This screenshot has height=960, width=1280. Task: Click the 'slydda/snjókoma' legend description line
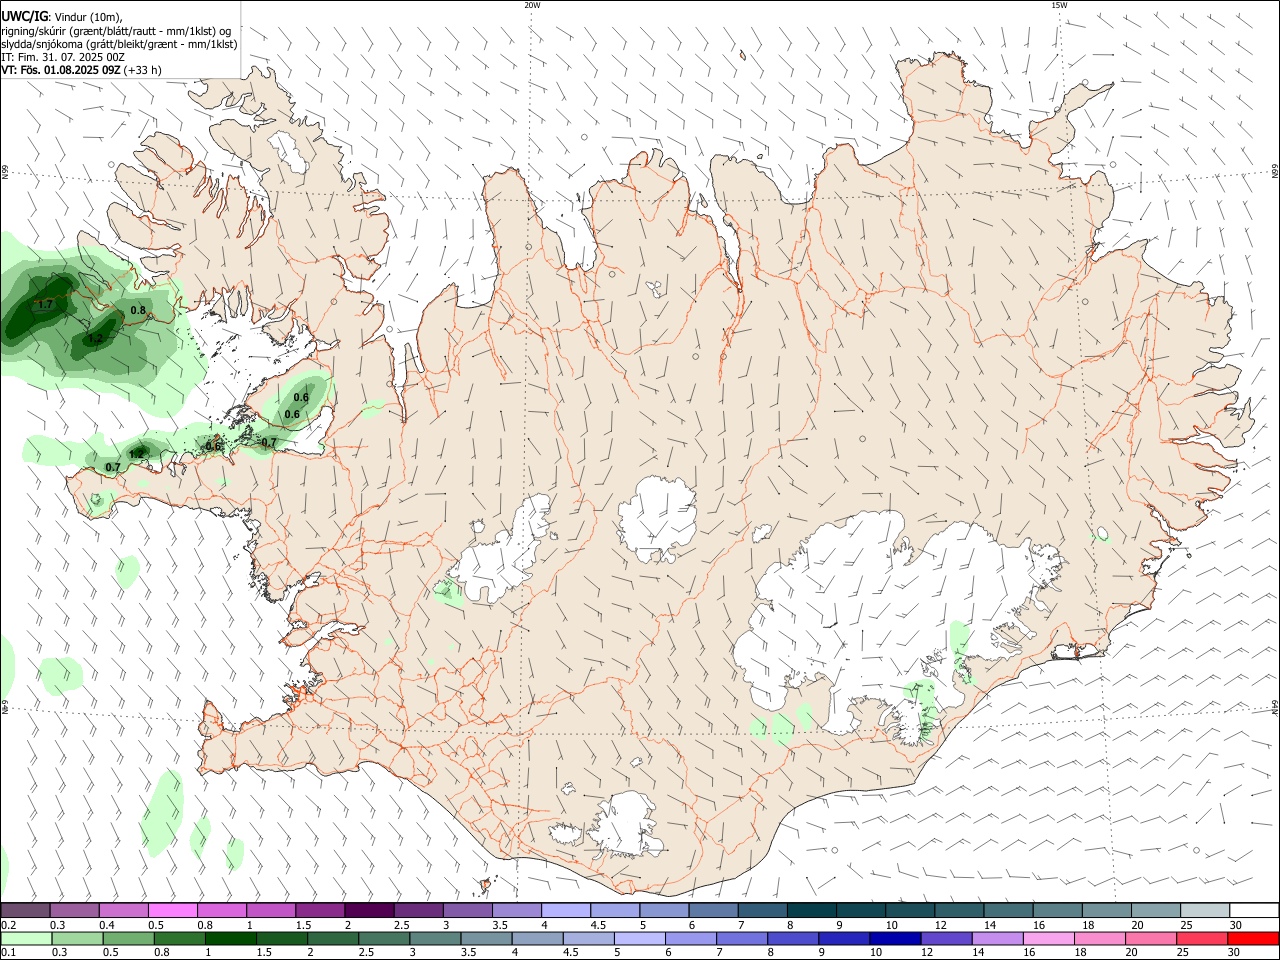[119, 44]
